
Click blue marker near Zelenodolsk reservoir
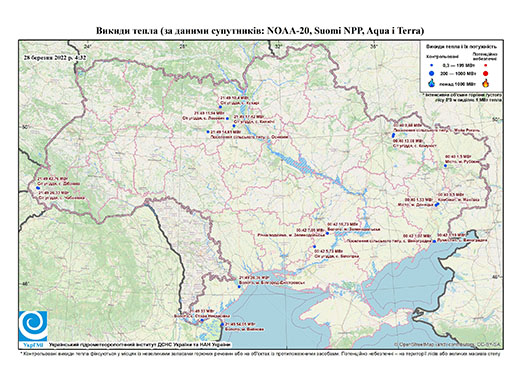(327, 233)
